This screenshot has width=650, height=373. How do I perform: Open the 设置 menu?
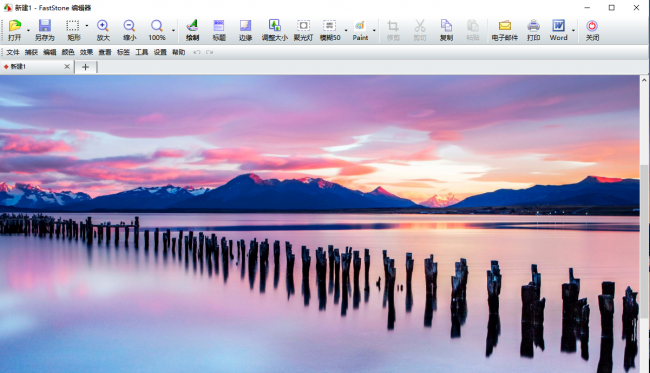coord(160,52)
